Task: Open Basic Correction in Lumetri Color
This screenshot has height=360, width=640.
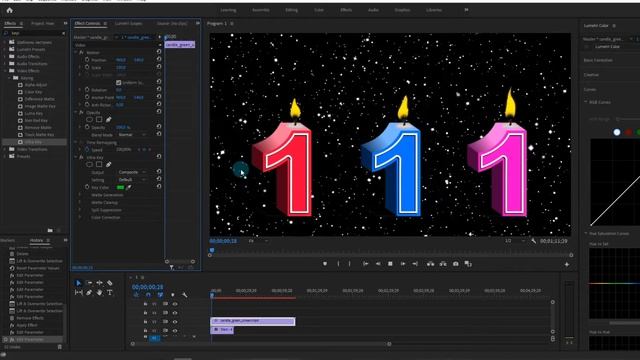Action: (x=598, y=60)
